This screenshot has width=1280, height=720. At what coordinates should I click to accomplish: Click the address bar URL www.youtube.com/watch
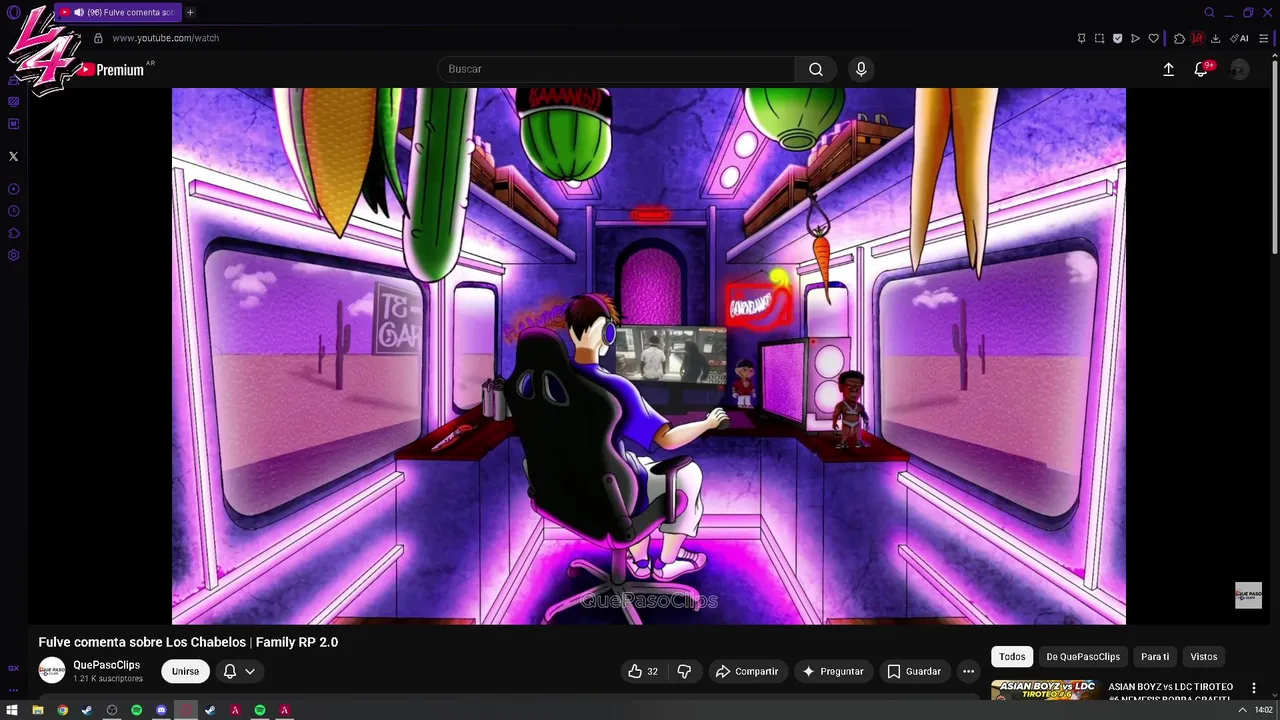(165, 38)
